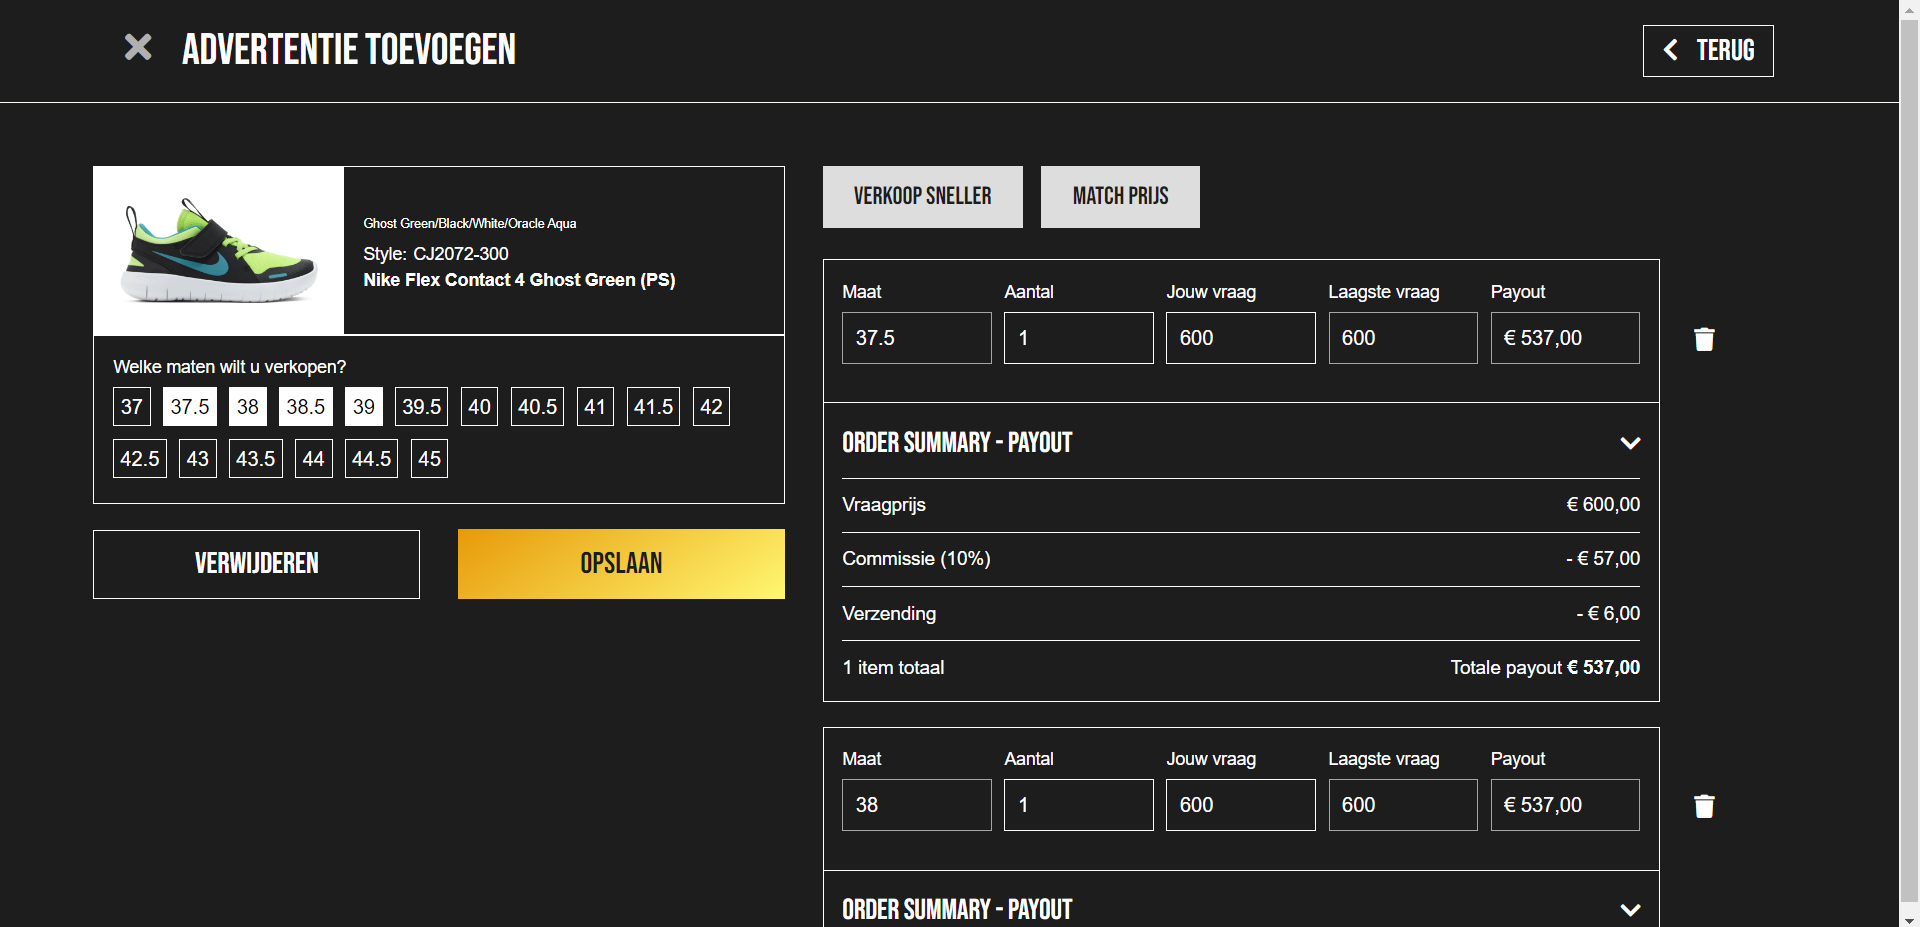Collapse the first Order Summary - Payout section

(x=1629, y=443)
